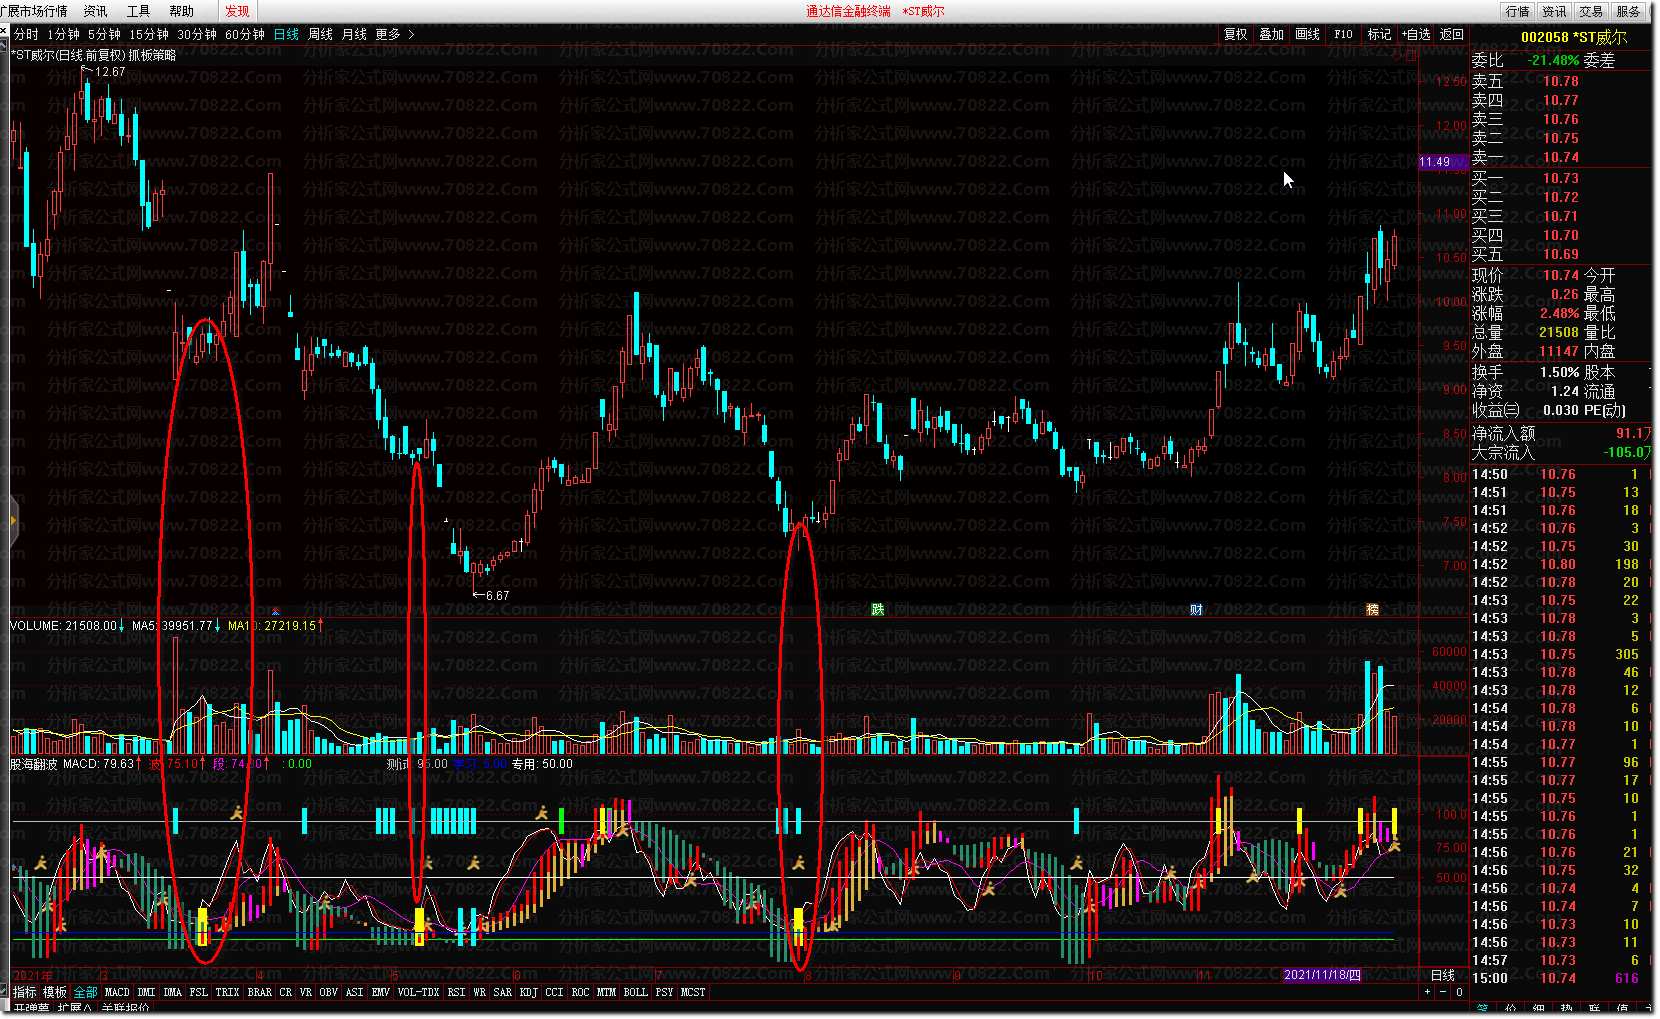Click the 行情 button at top right
The width and height of the screenshot is (1660, 1019).
point(1518,11)
